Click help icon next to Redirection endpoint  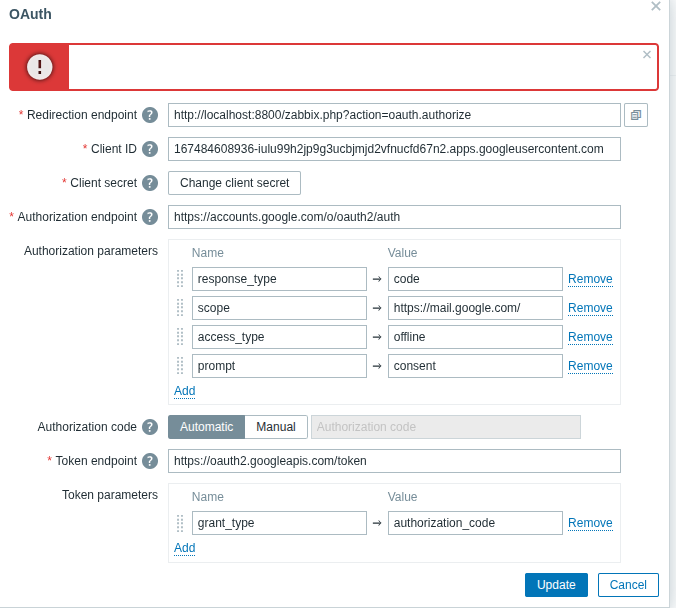click(150, 115)
